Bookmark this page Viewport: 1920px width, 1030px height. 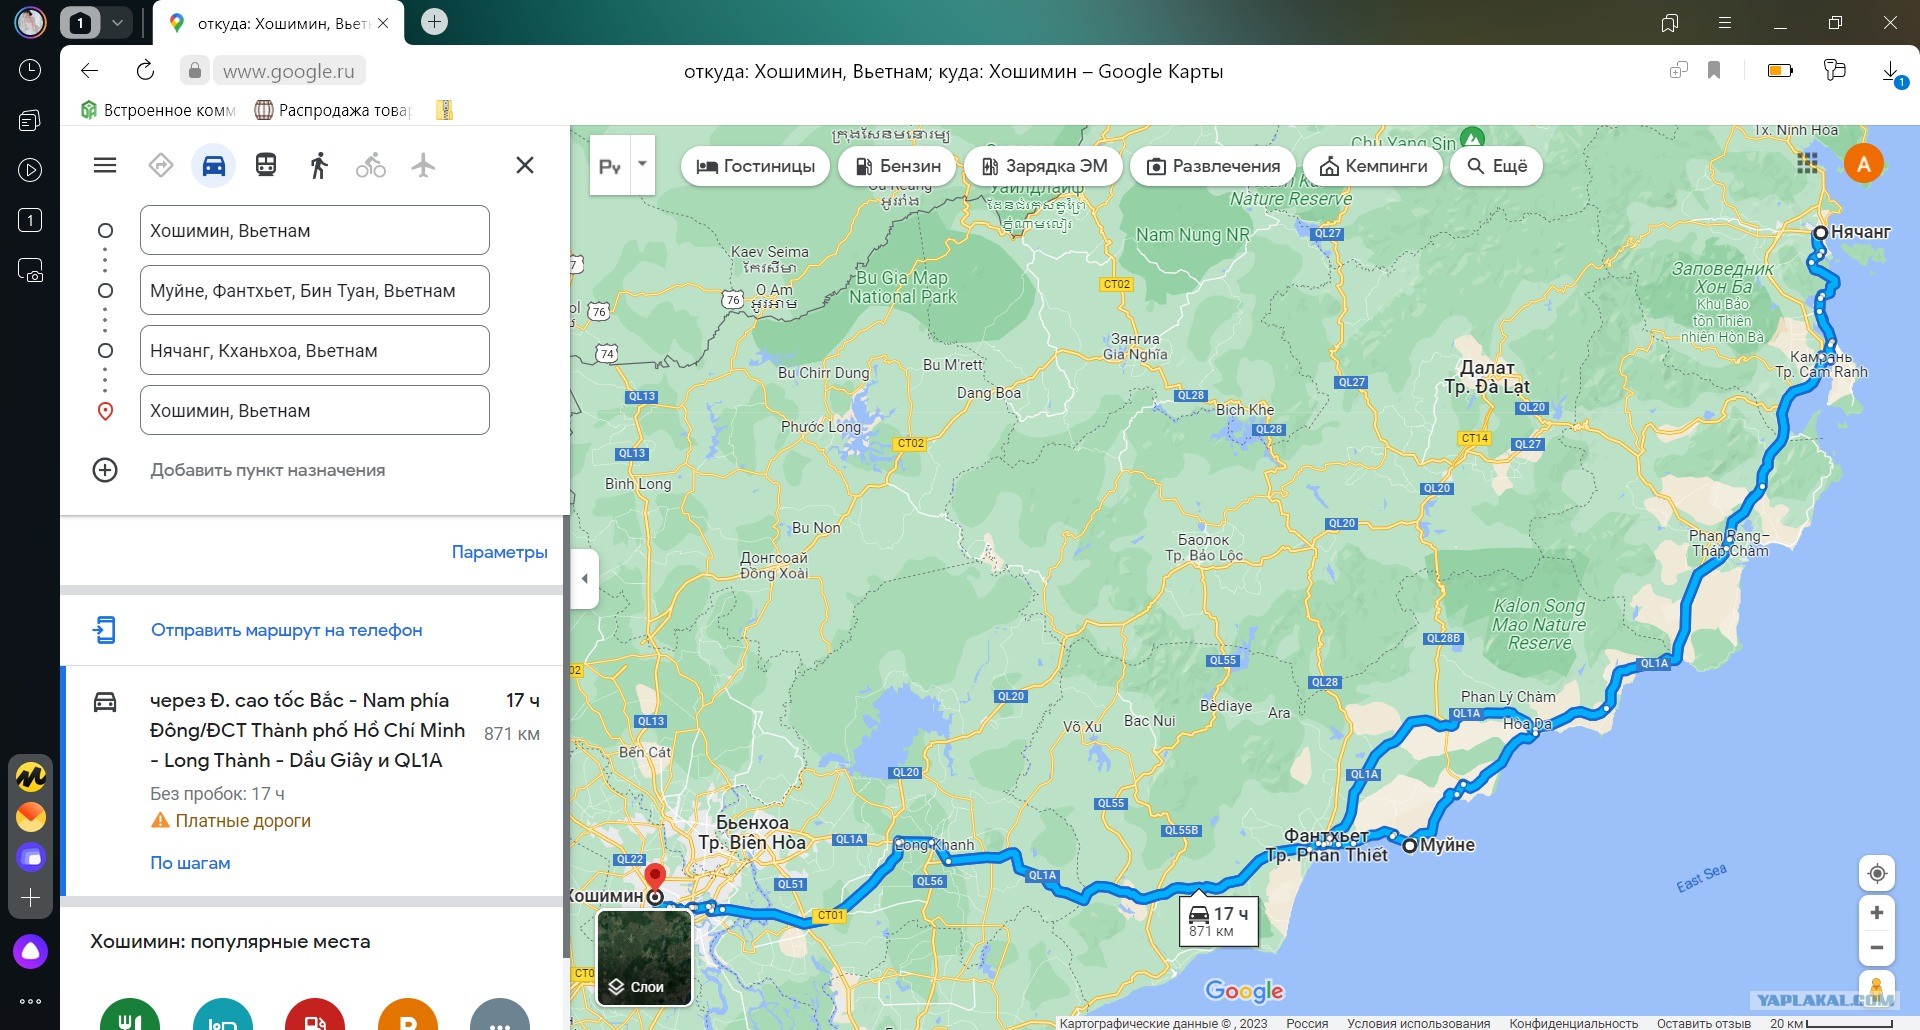[1714, 70]
